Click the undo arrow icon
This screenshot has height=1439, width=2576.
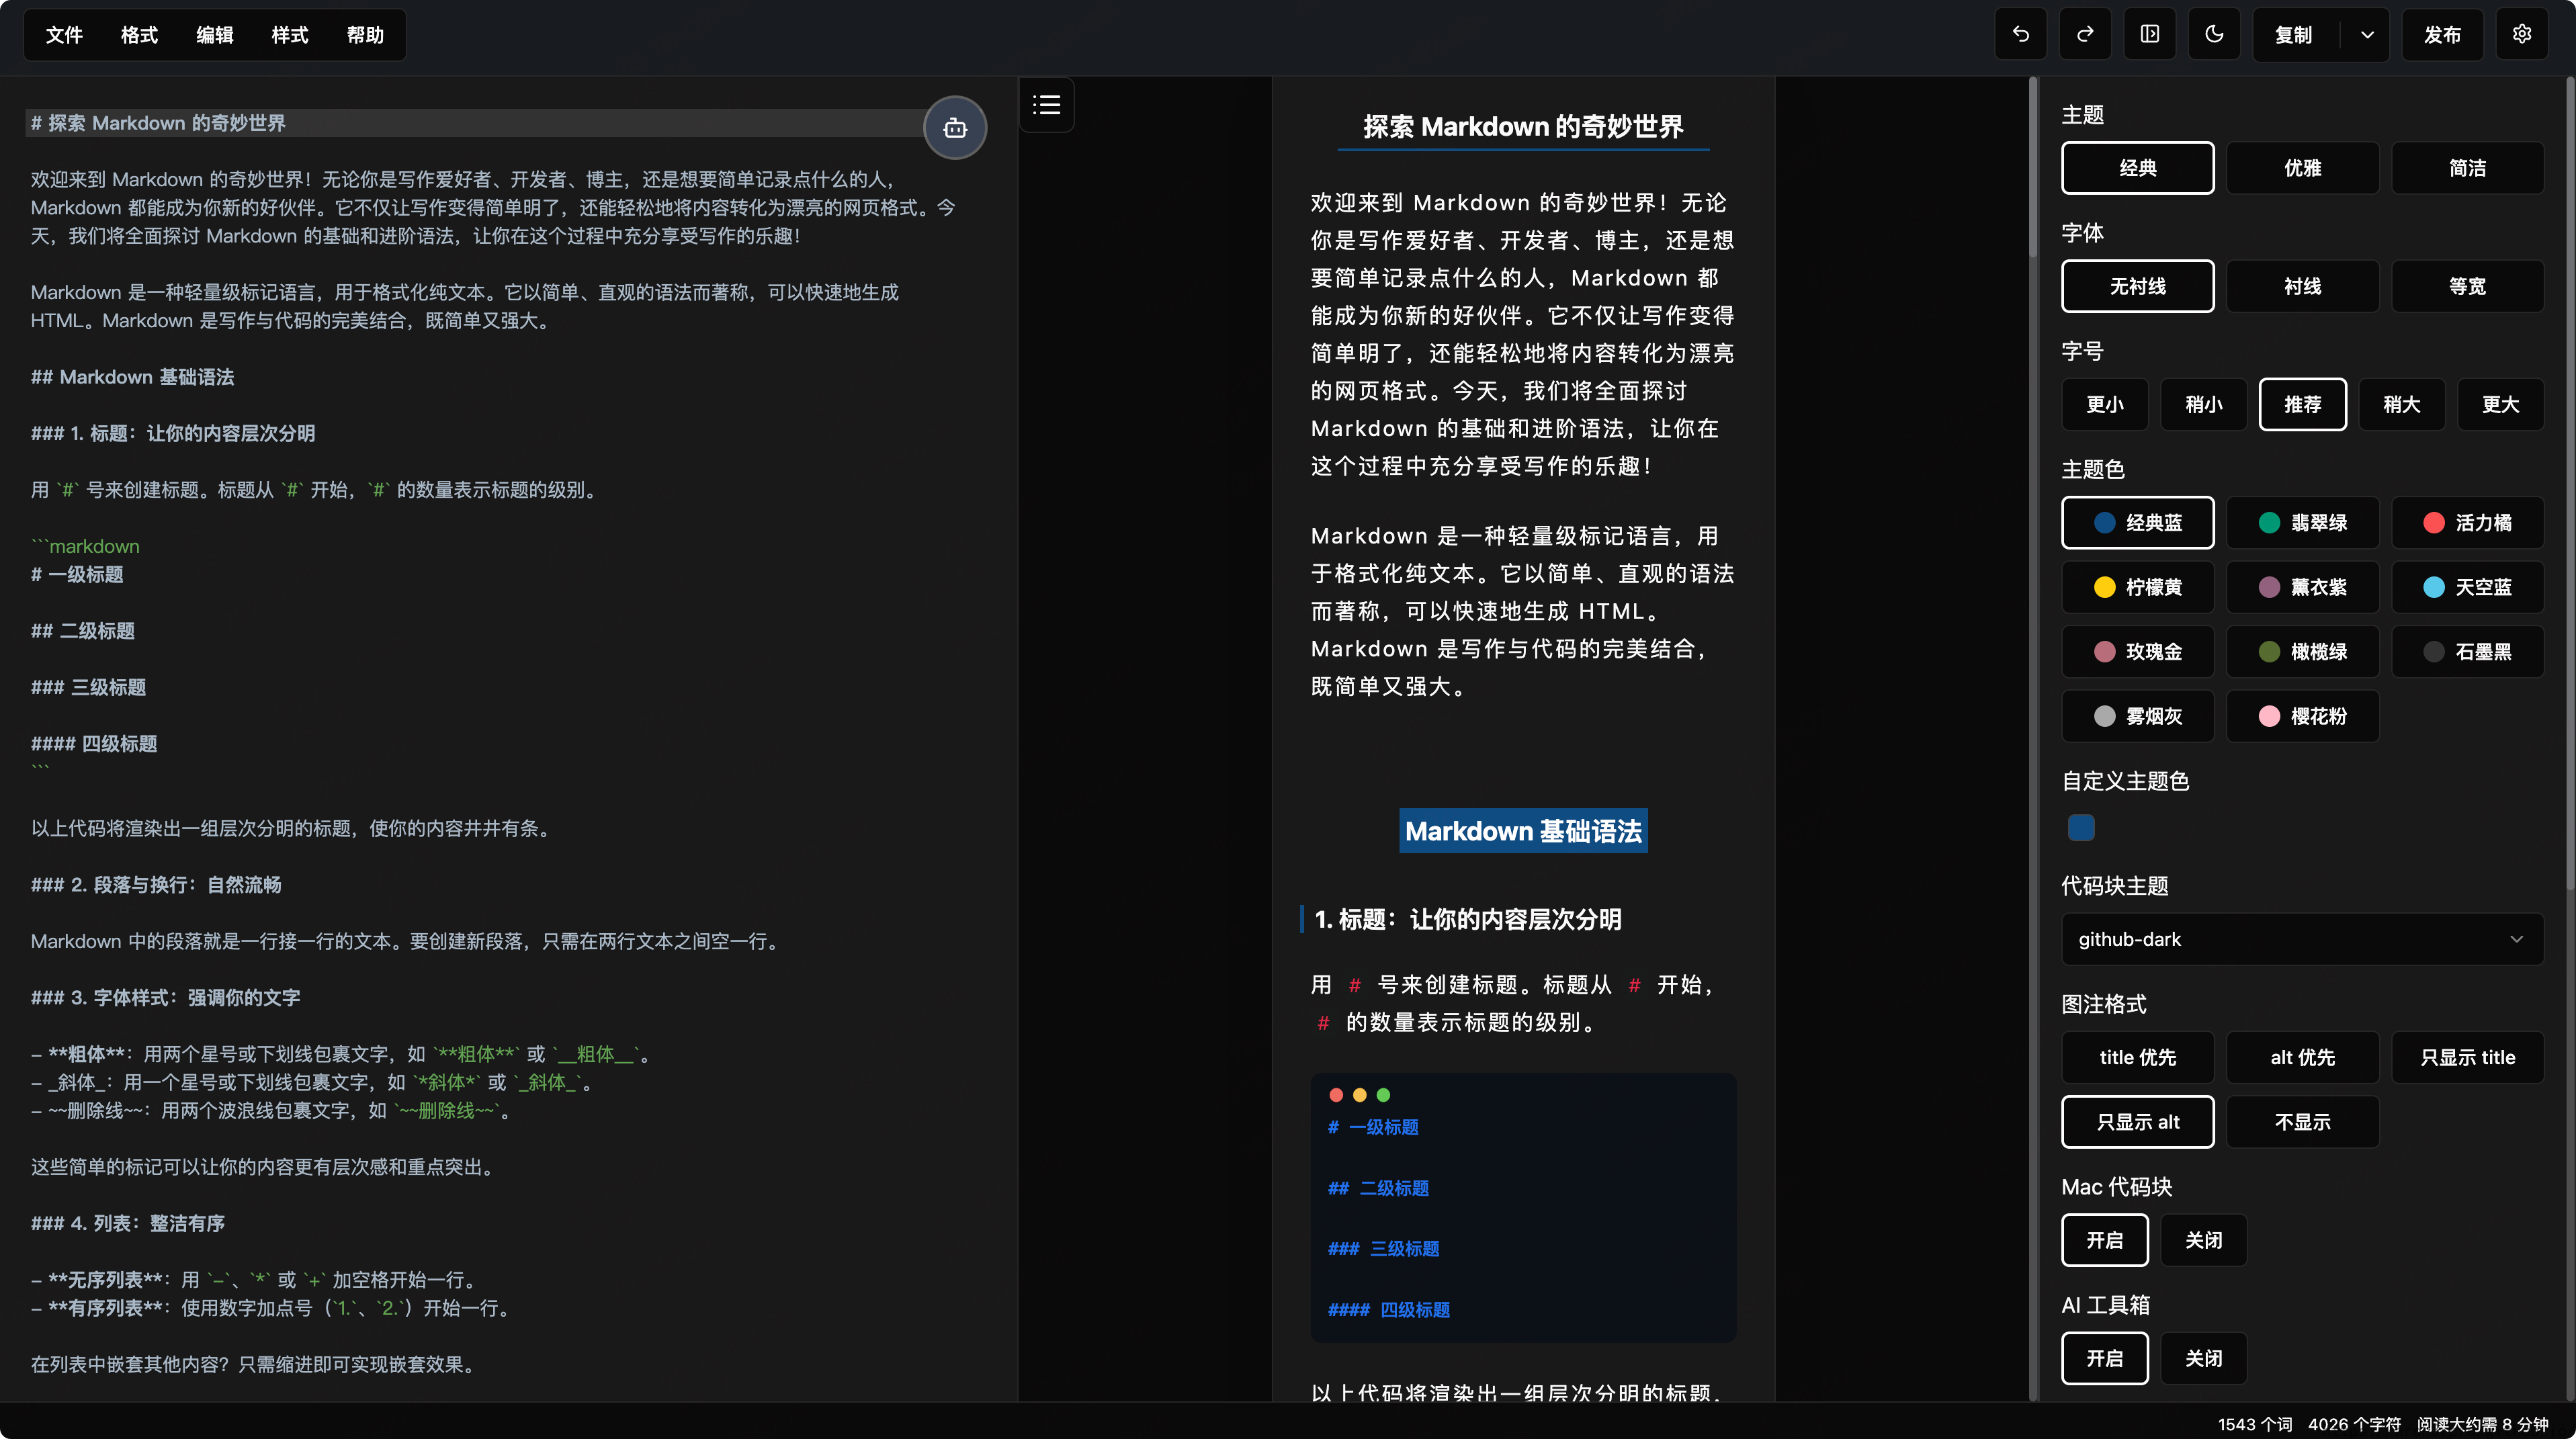pyautogui.click(x=2020, y=35)
